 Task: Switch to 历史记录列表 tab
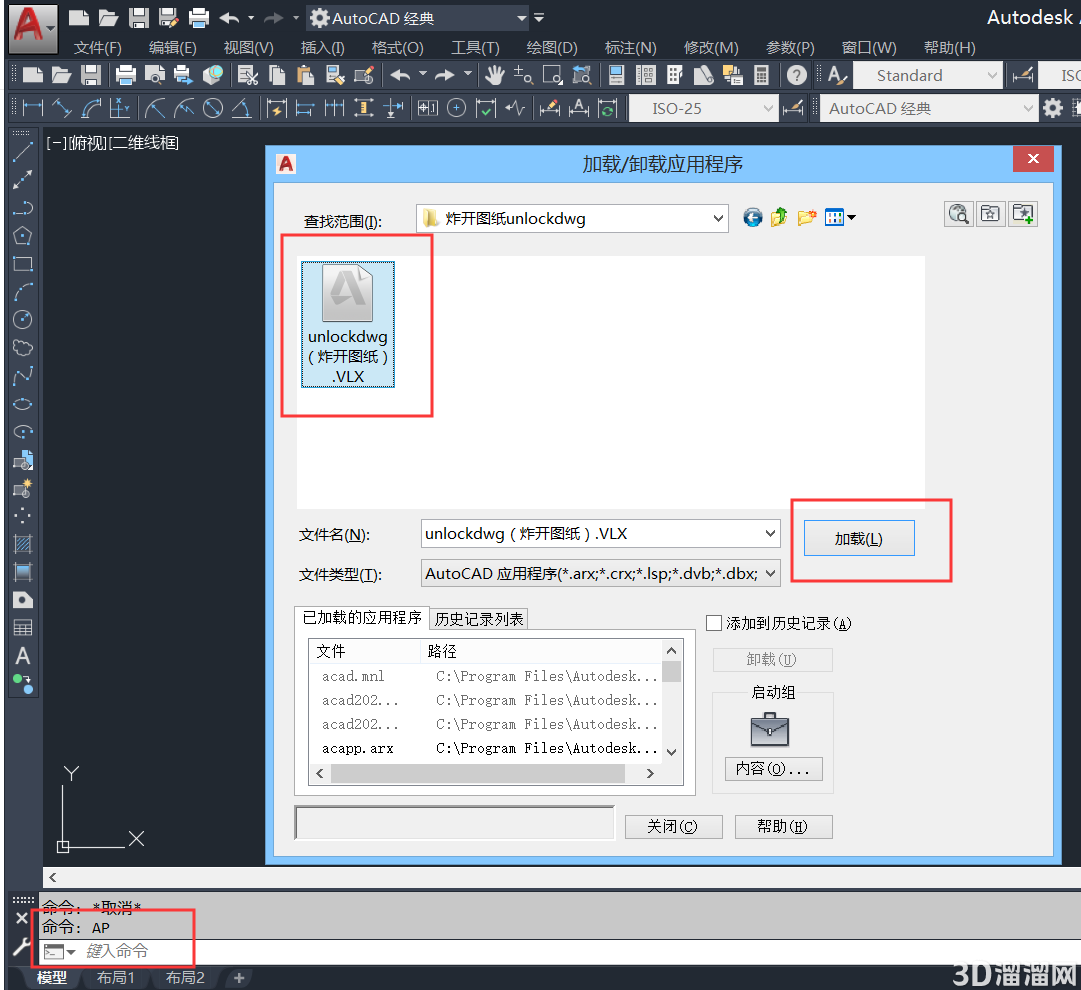(479, 618)
